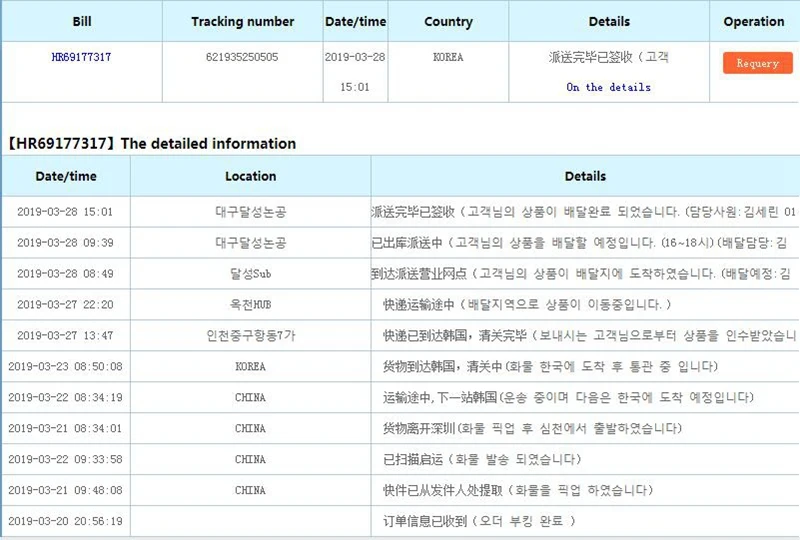Click the Requery button
This screenshot has width=800, height=540.
[x=758, y=63]
